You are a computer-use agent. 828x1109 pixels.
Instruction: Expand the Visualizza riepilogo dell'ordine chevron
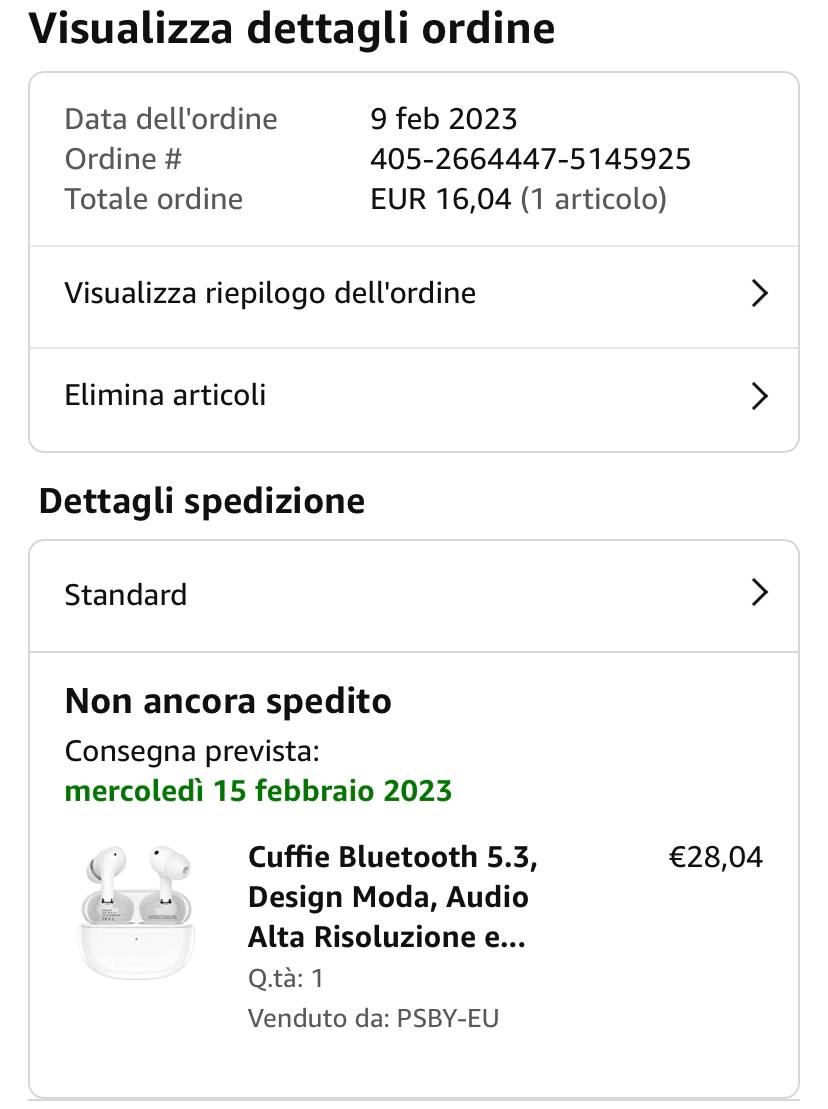pyautogui.click(x=759, y=293)
